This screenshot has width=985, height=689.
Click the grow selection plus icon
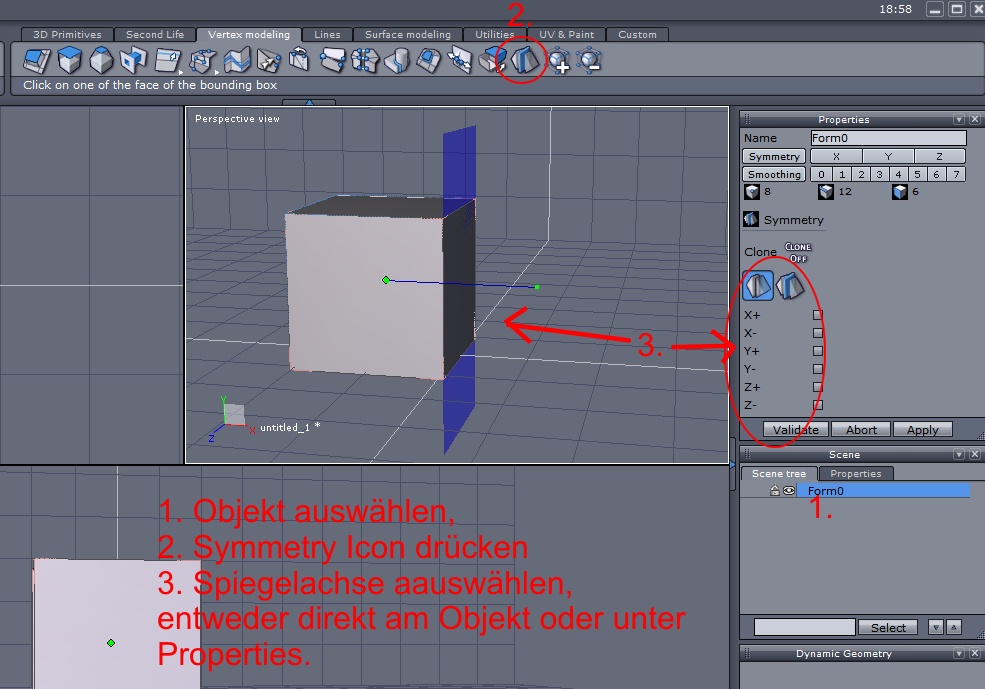[x=558, y=61]
